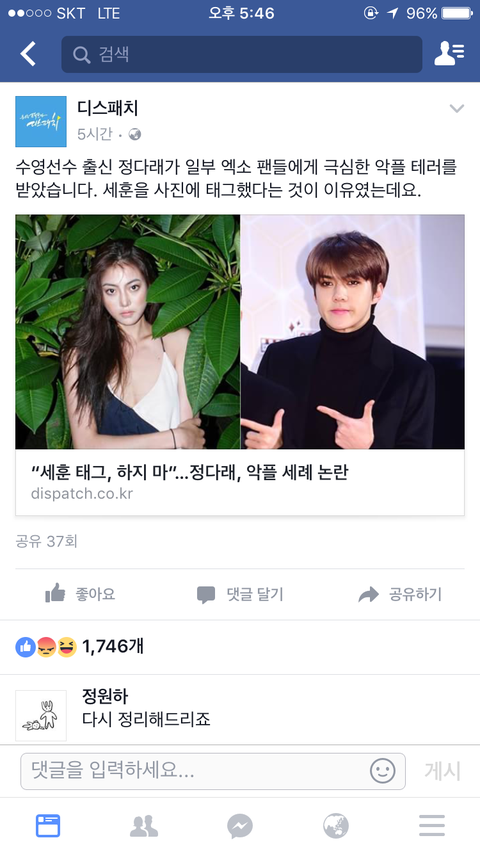Expand the post options chevron
This screenshot has height=854, width=480.
click(457, 108)
